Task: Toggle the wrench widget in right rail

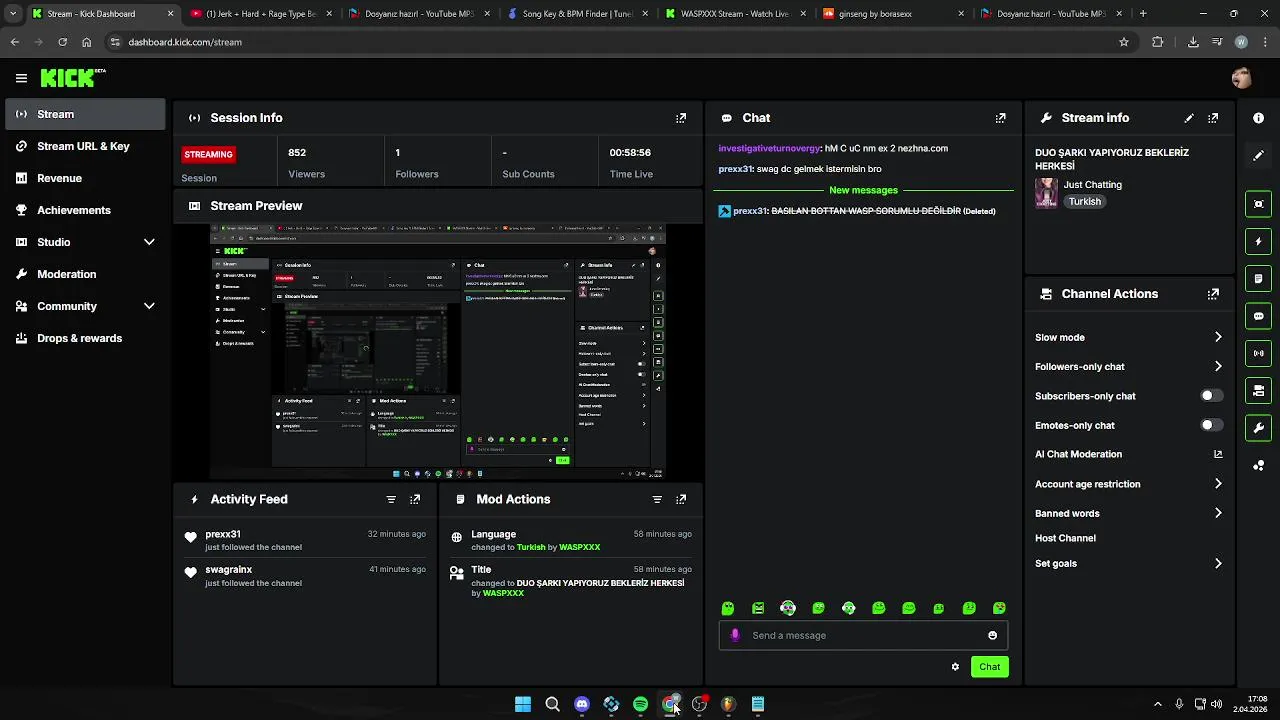Action: [1258, 428]
